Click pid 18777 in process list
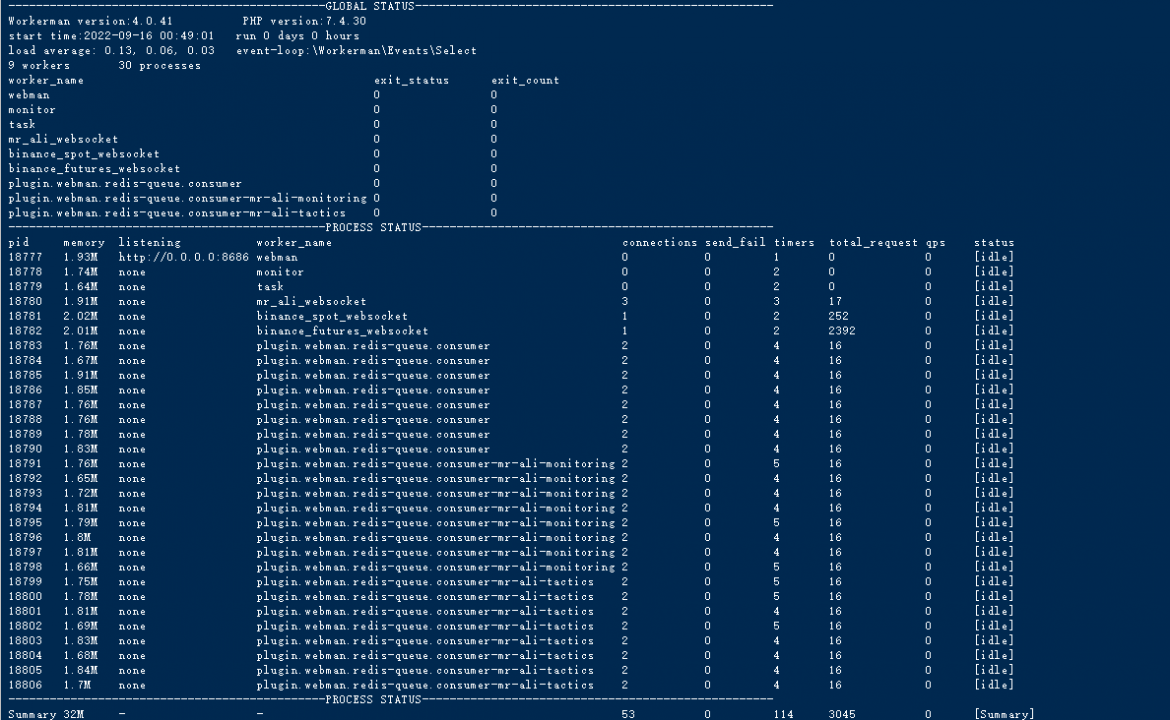This screenshot has height=720, width=1170. [x=25, y=257]
